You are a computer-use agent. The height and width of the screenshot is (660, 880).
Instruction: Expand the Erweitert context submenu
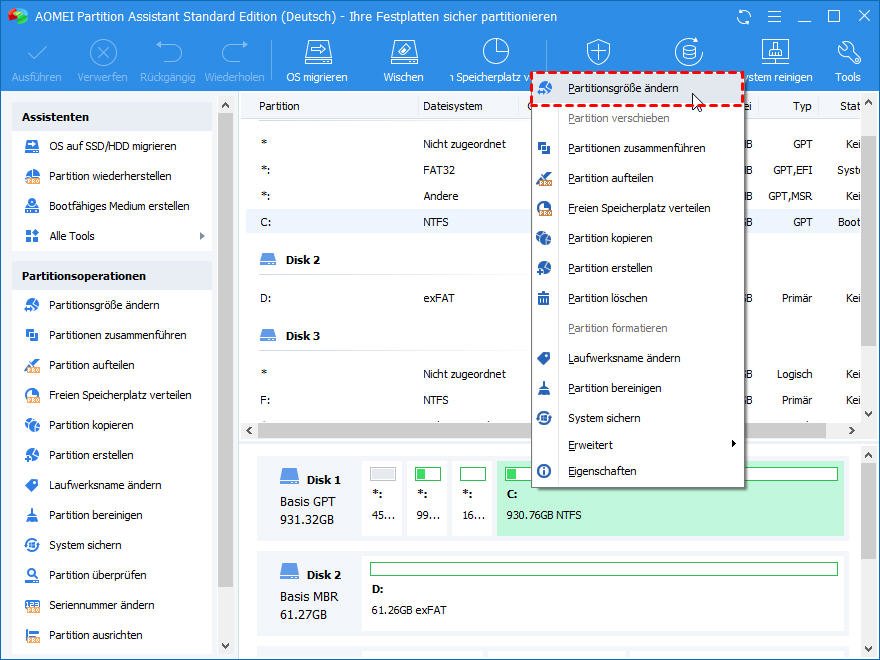(638, 445)
